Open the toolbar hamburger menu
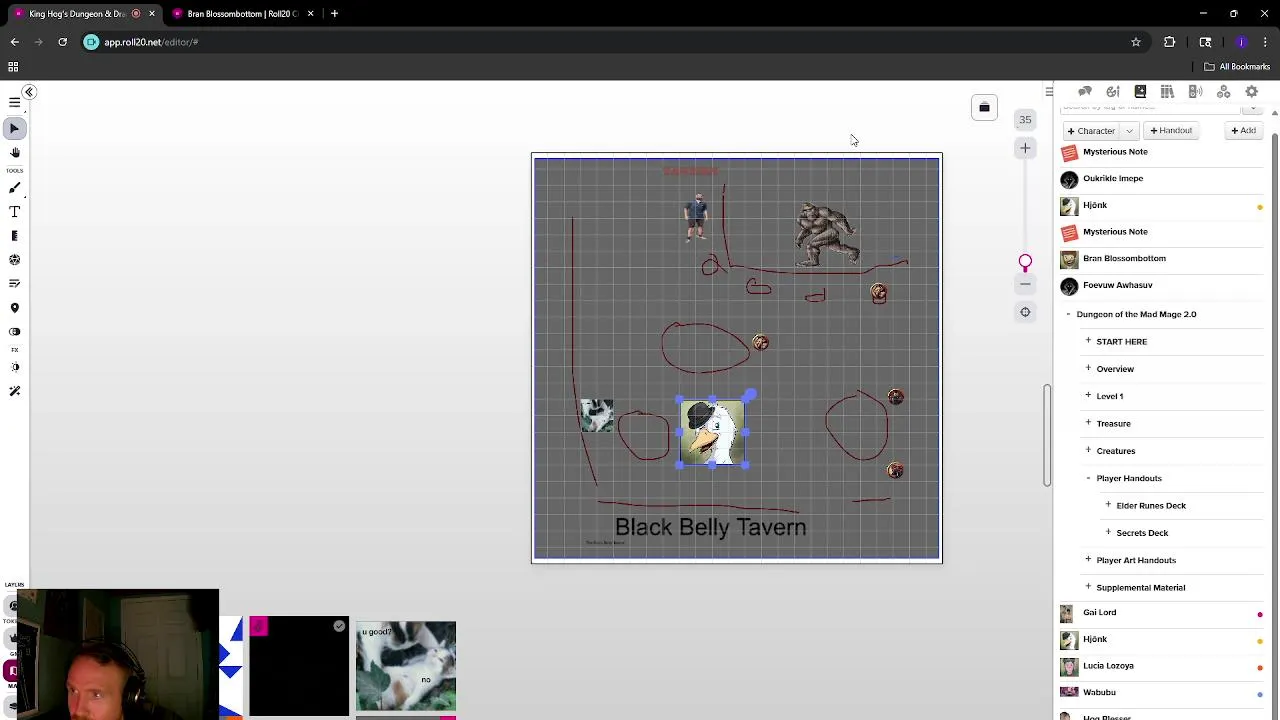The height and width of the screenshot is (720, 1280). tap(14, 103)
